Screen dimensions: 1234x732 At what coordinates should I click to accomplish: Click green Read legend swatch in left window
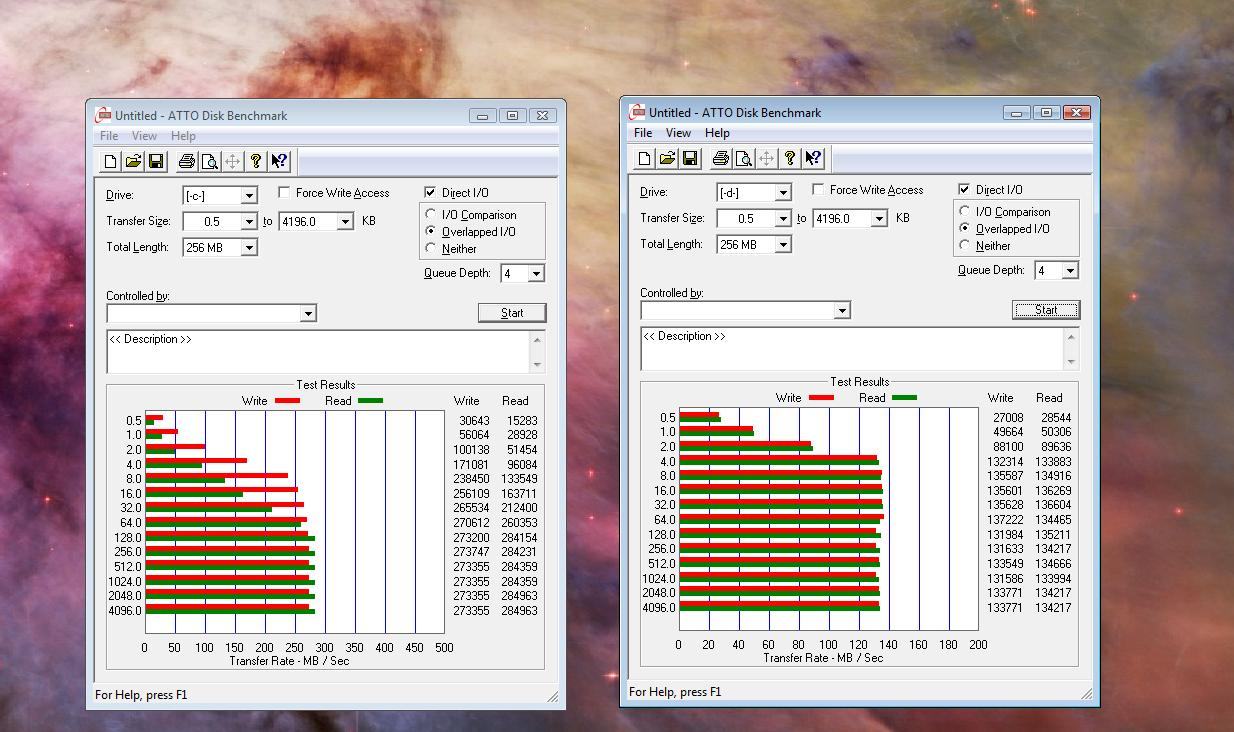pyautogui.click(x=370, y=401)
